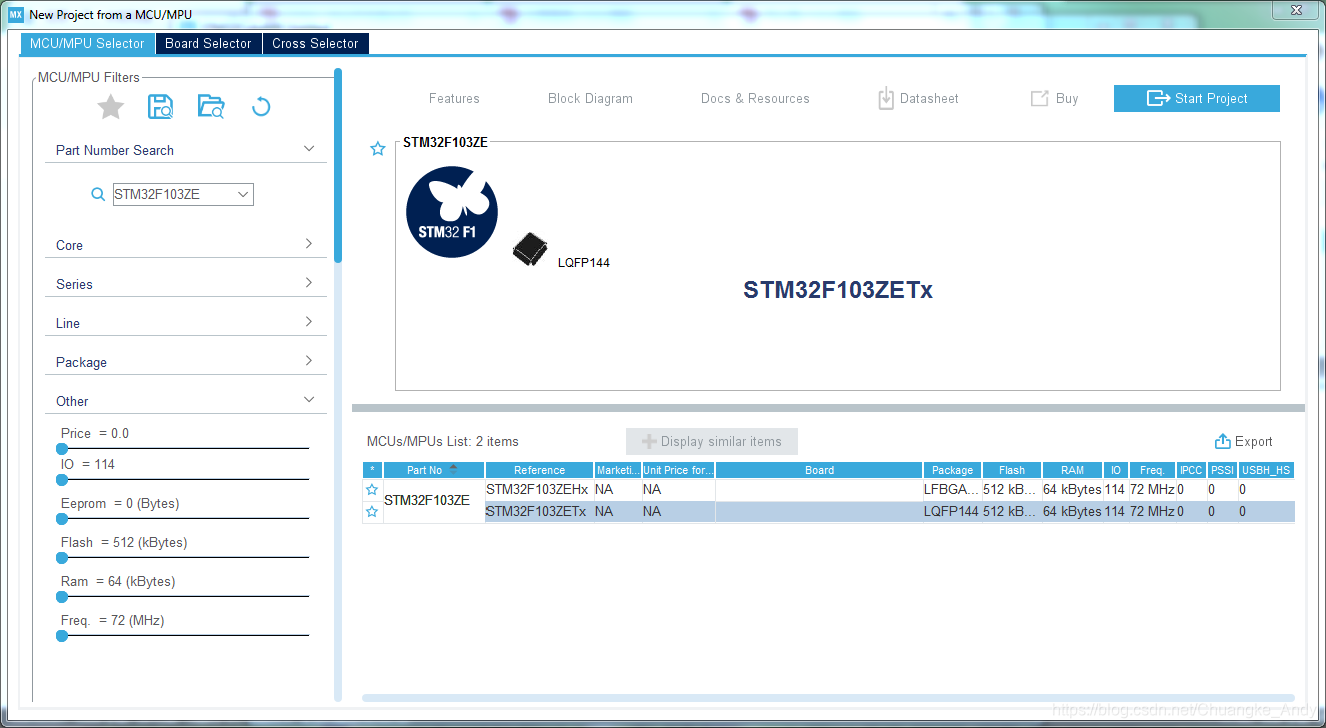Expand the Line filter section
1326x728 pixels.
point(308,322)
